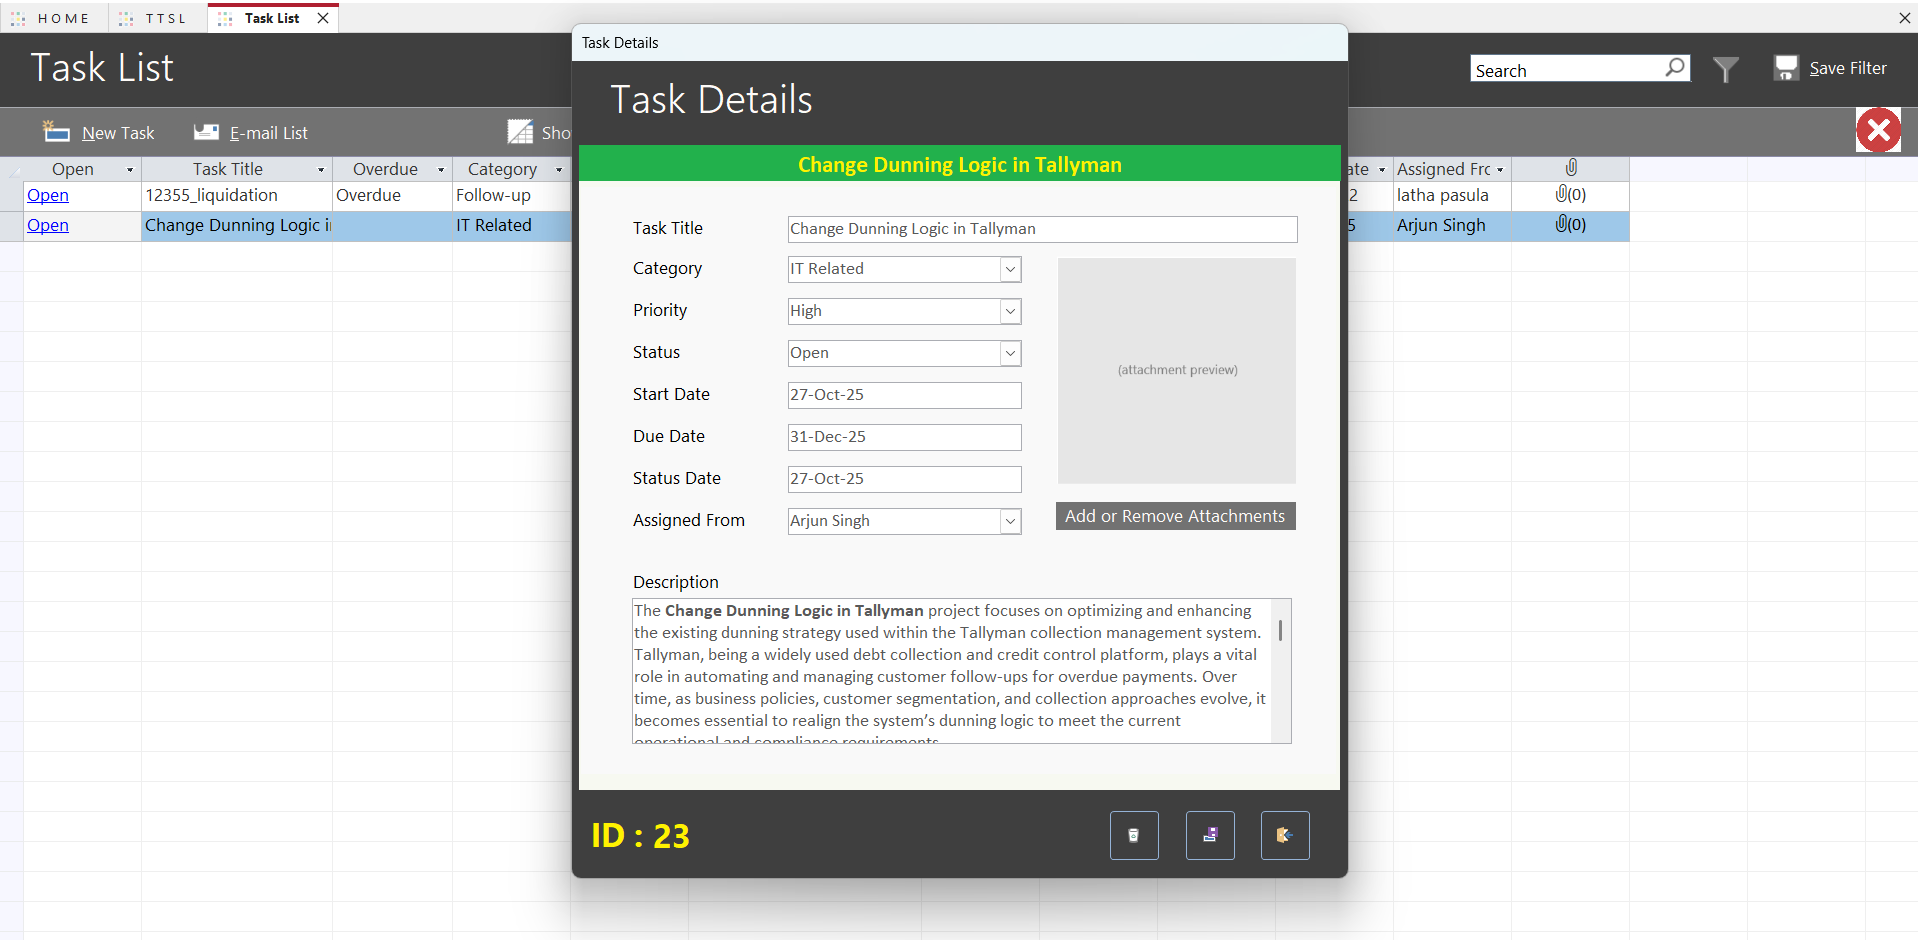
Task: Click the filter funnel icon near the search box
Action: pos(1726,68)
